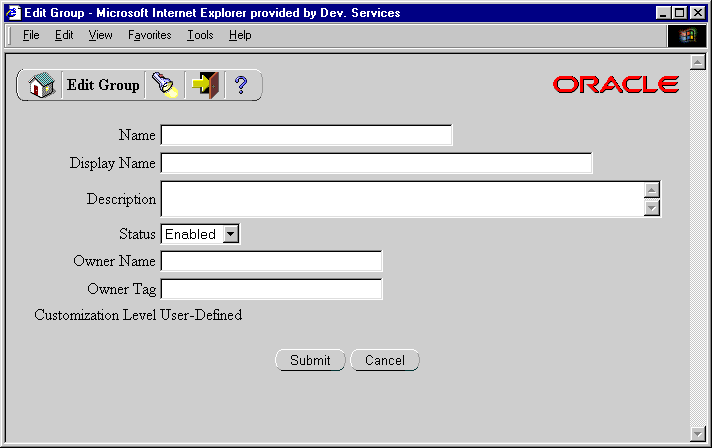
Task: Click into the Name text field
Action: coord(306,135)
